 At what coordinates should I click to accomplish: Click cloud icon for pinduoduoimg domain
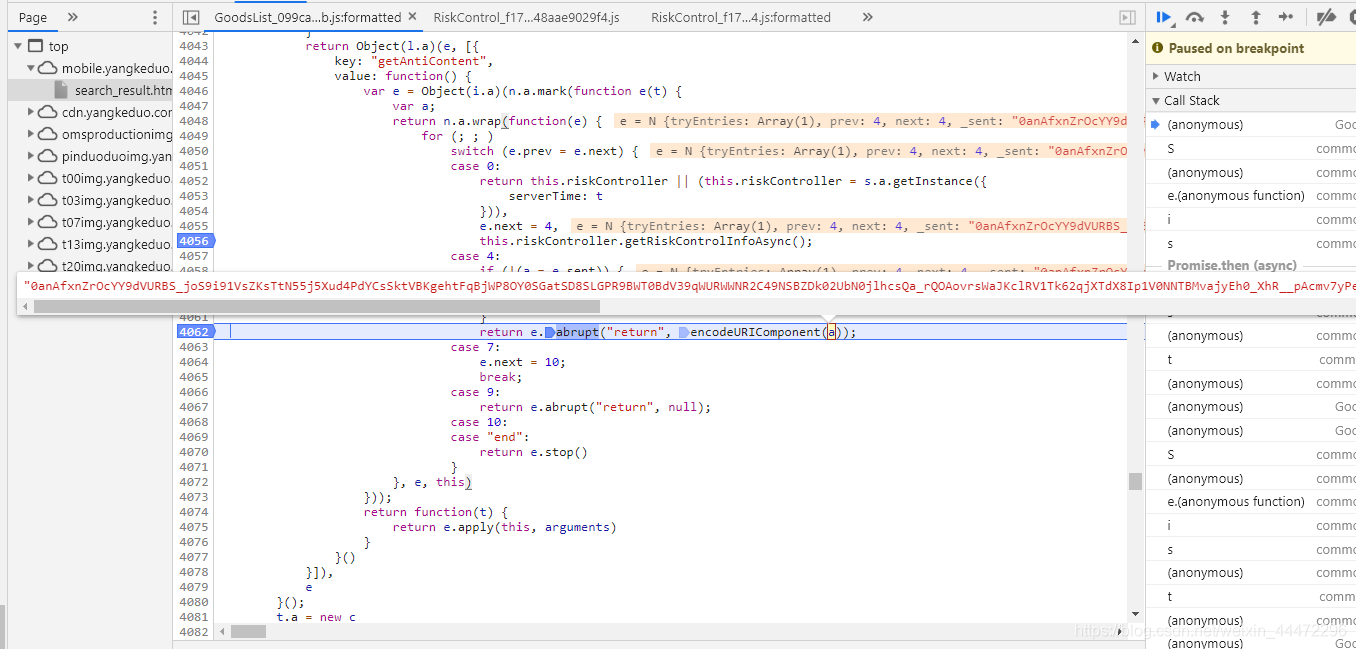[48, 156]
